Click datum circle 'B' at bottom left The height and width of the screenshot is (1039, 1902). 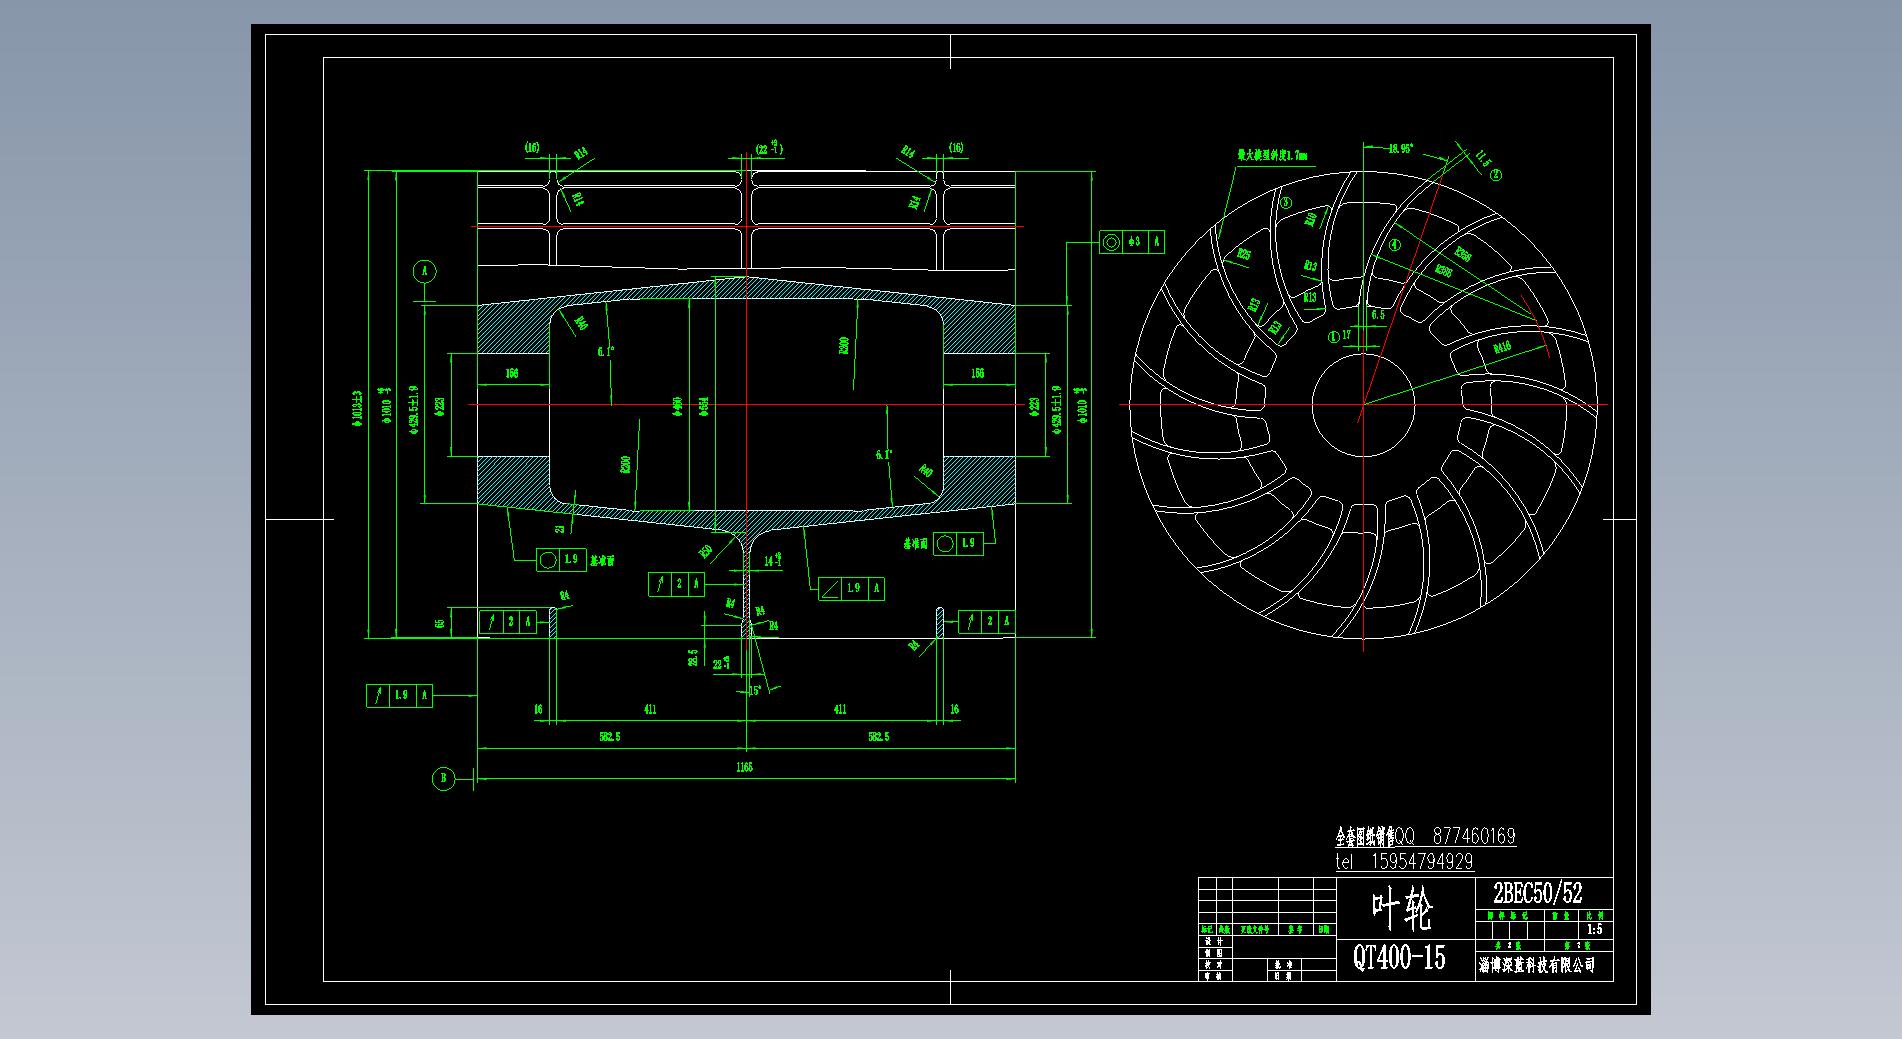pyautogui.click(x=443, y=779)
